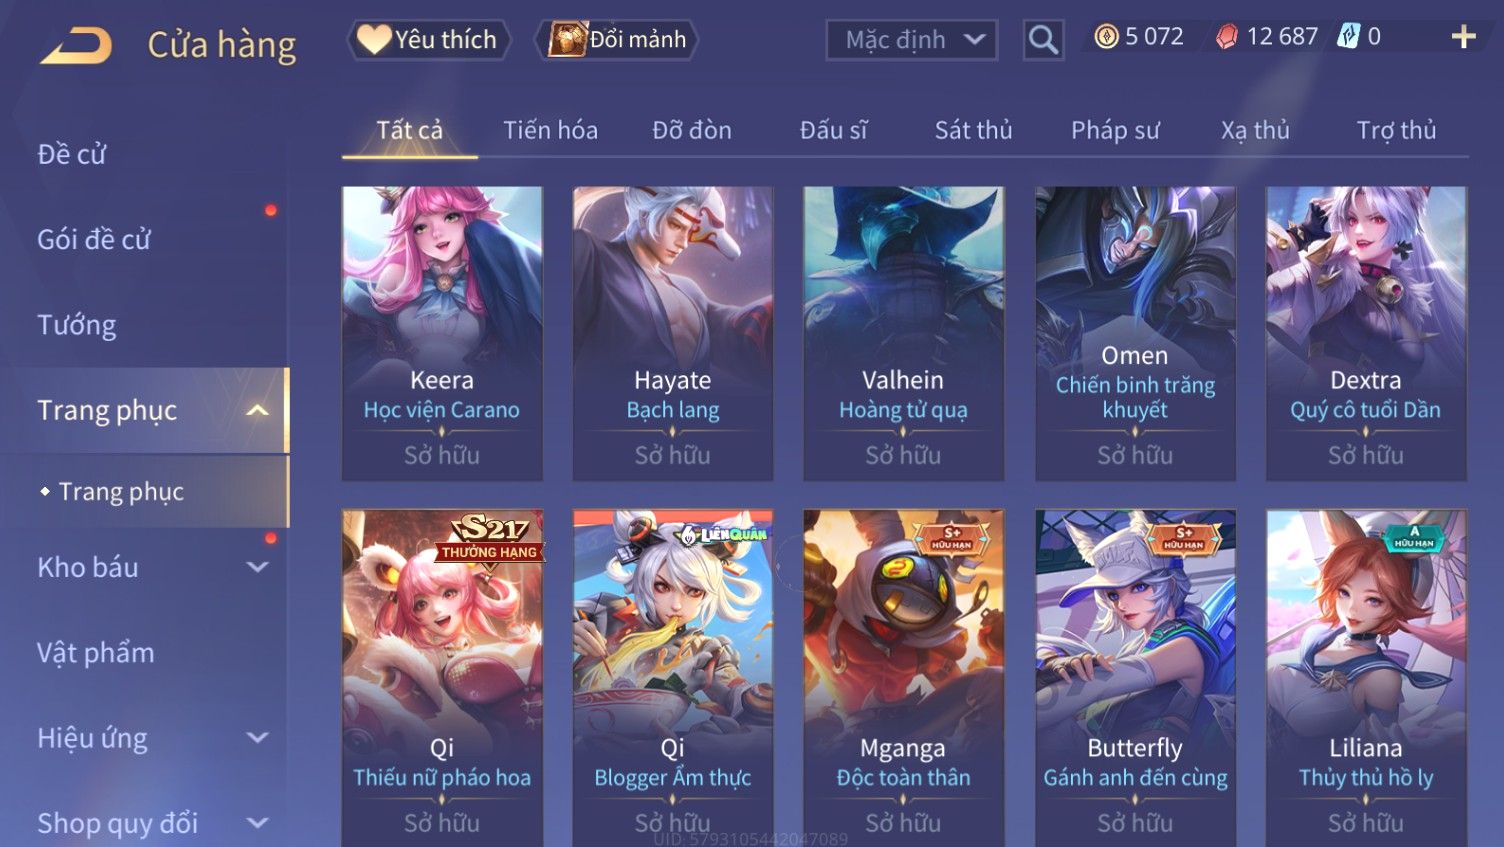Viewport: 1504px width, 847px height.
Task: Switch to the Sát thủ tab
Action: coord(973,130)
